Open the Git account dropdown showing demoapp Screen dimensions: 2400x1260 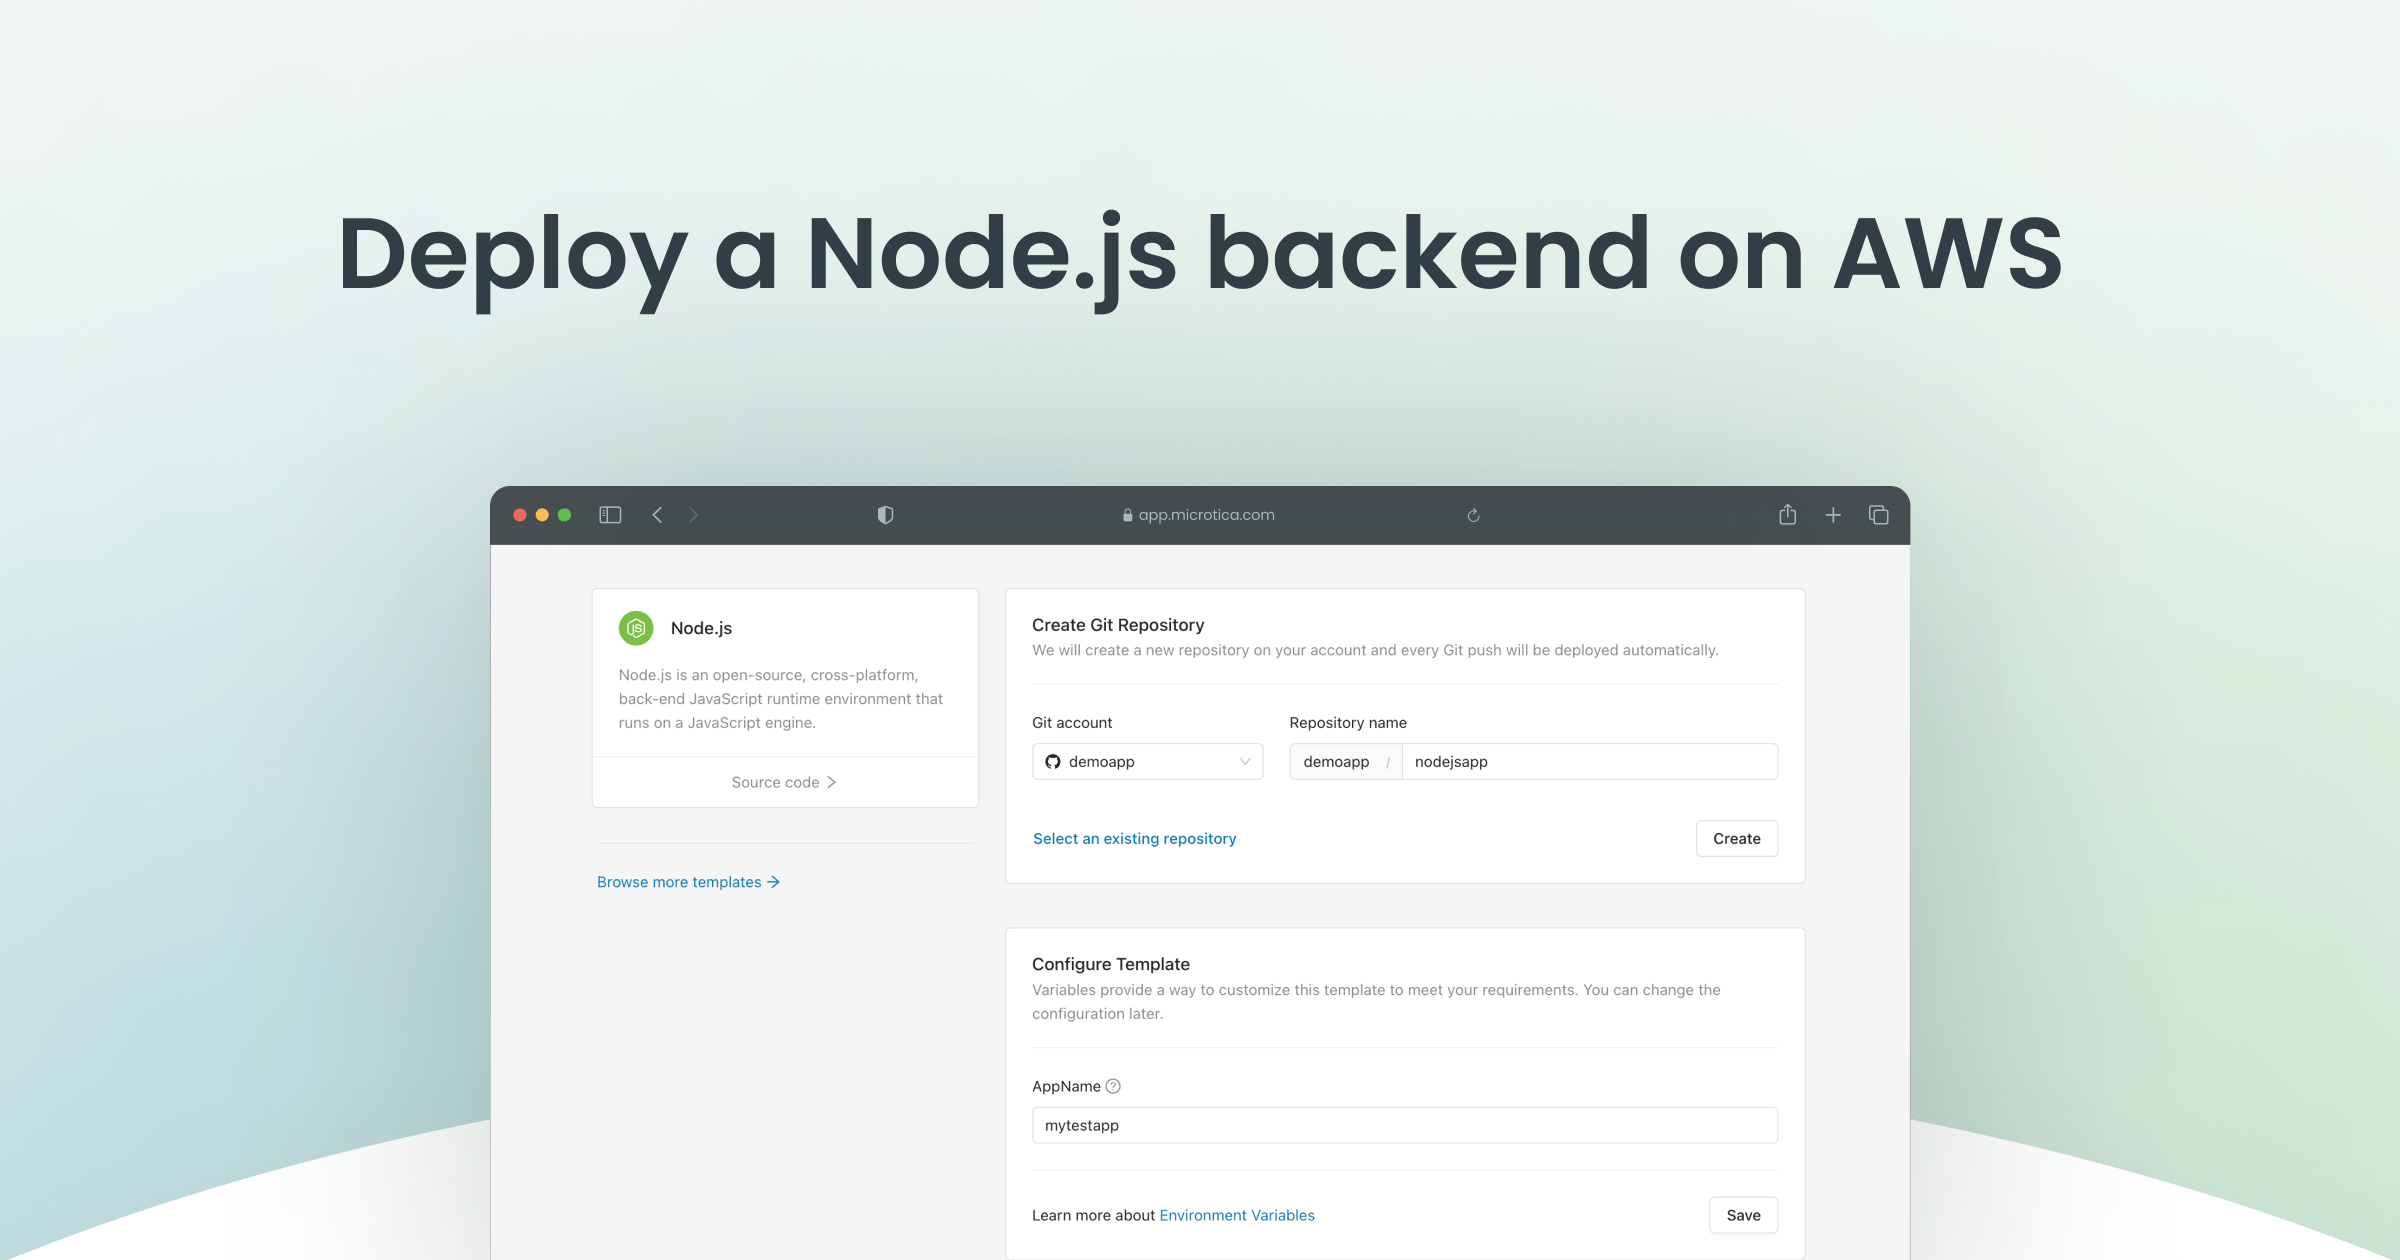[1146, 761]
